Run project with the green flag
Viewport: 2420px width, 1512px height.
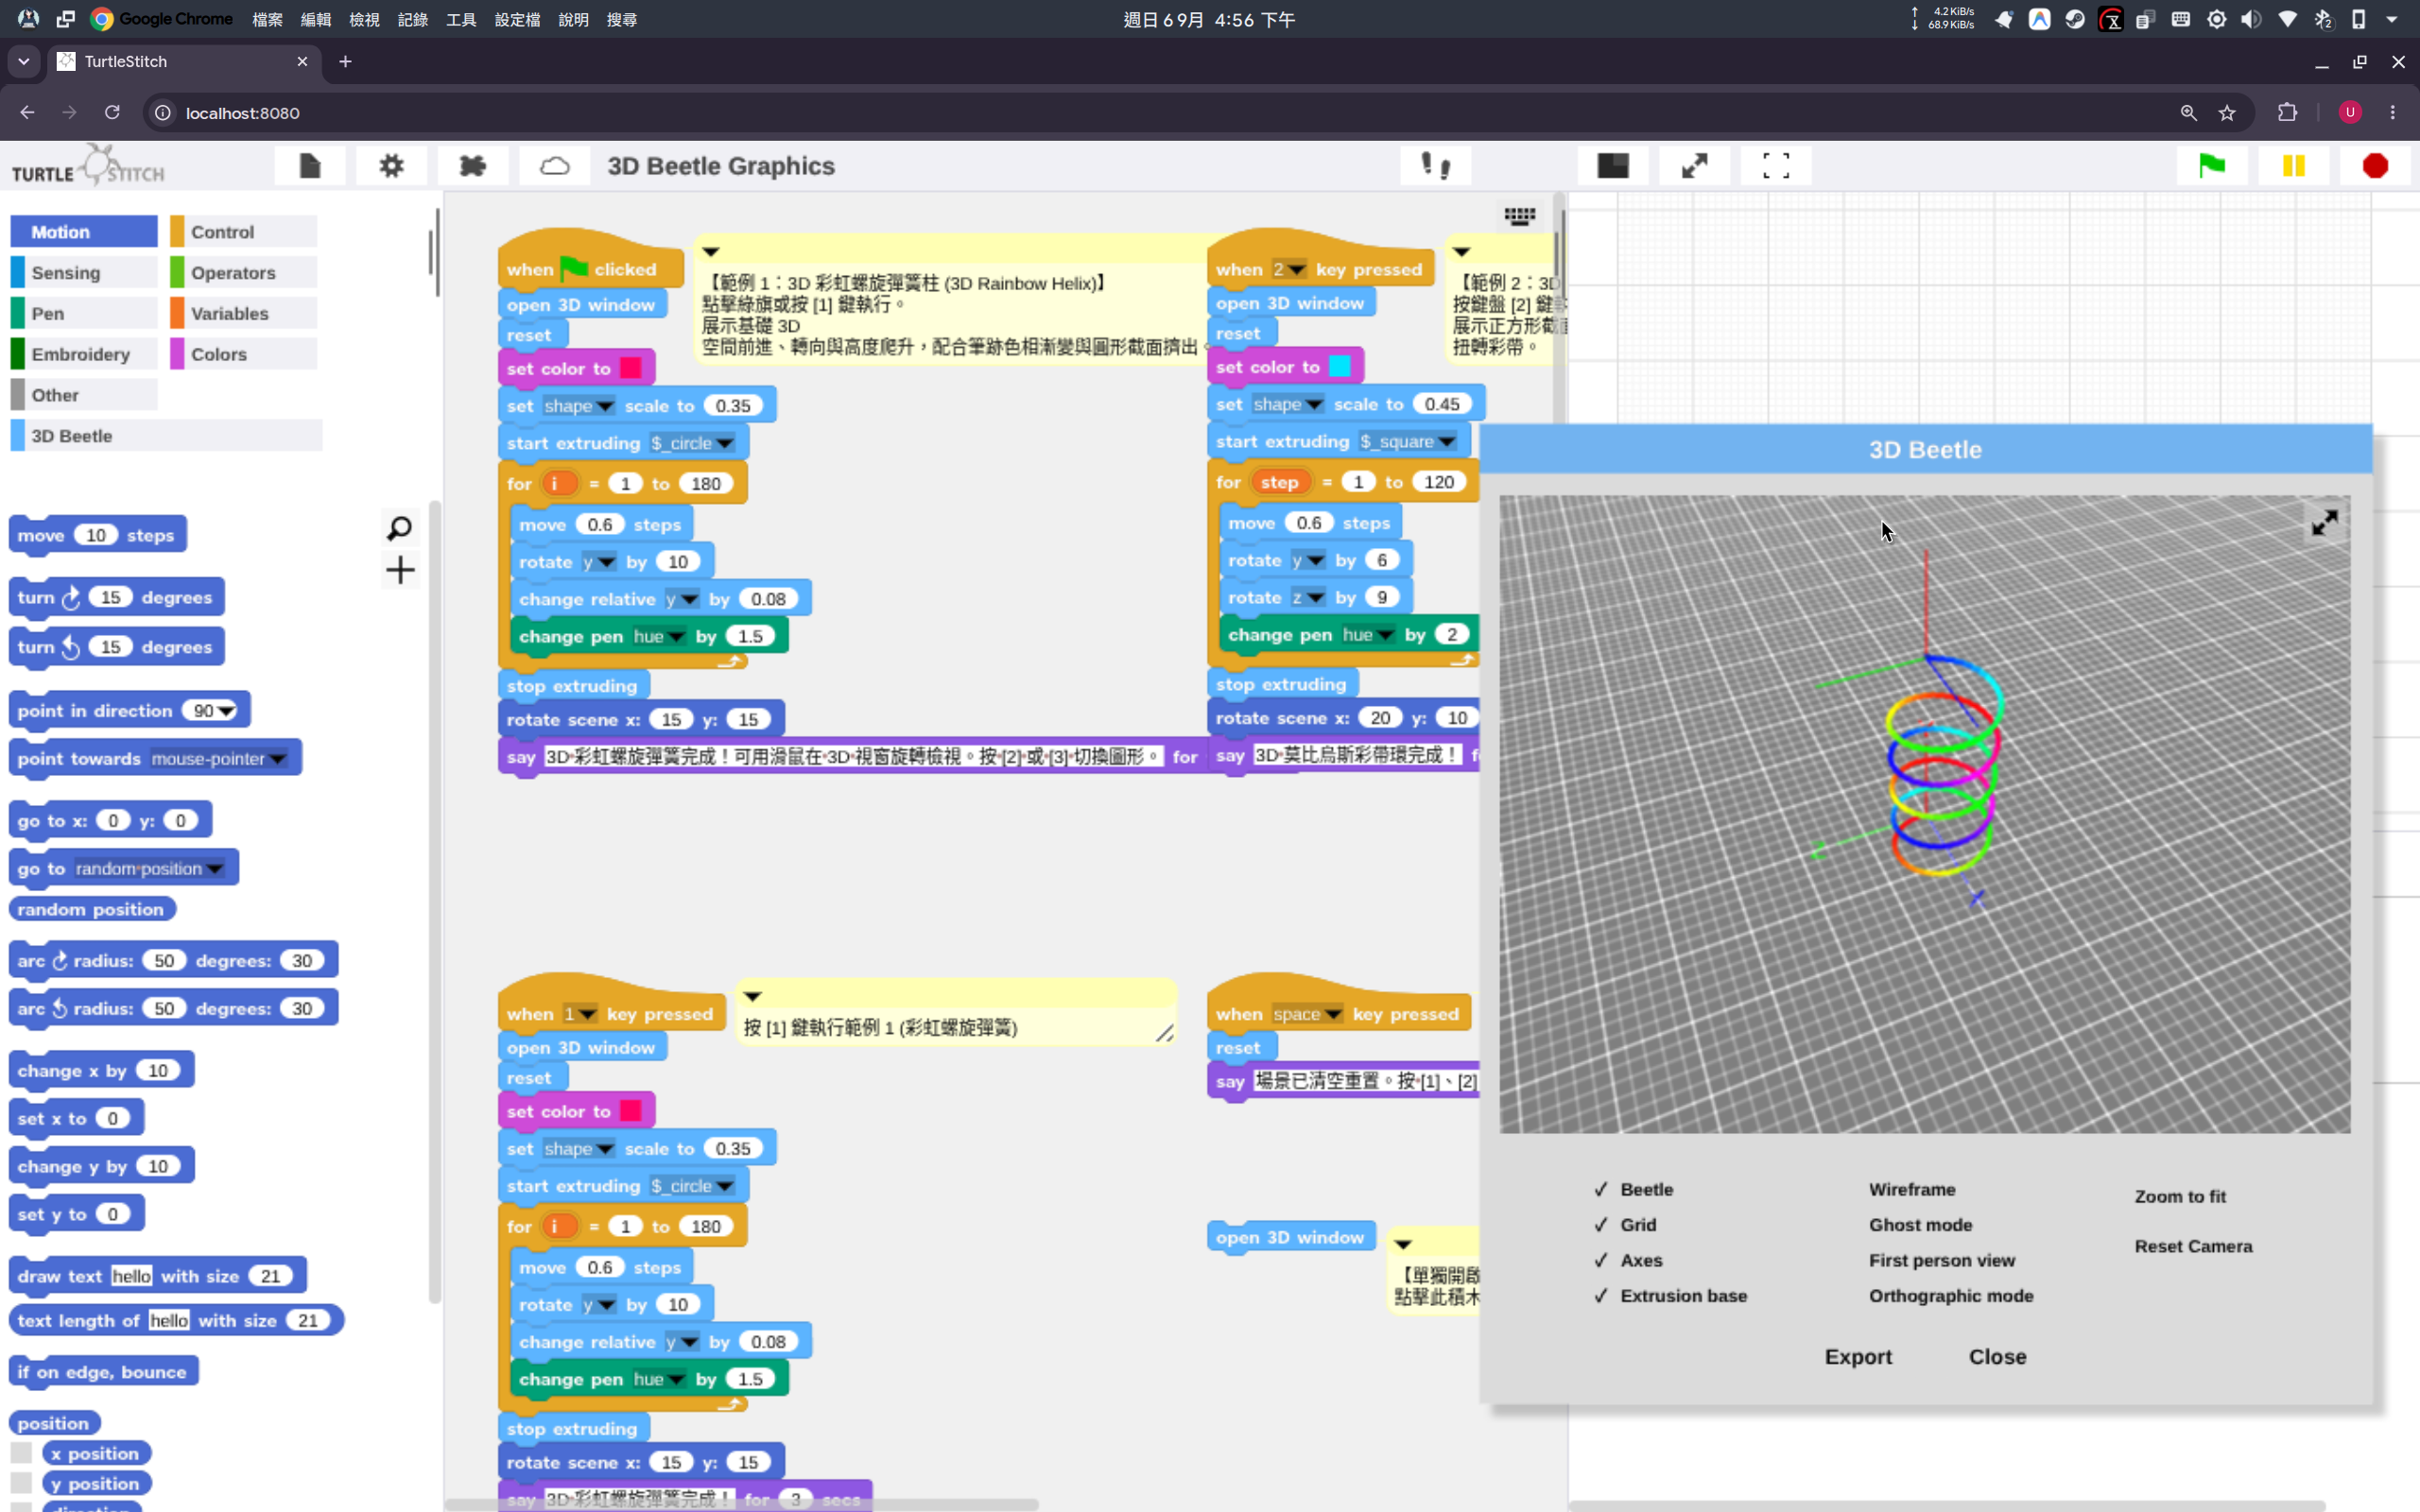pos(2212,166)
